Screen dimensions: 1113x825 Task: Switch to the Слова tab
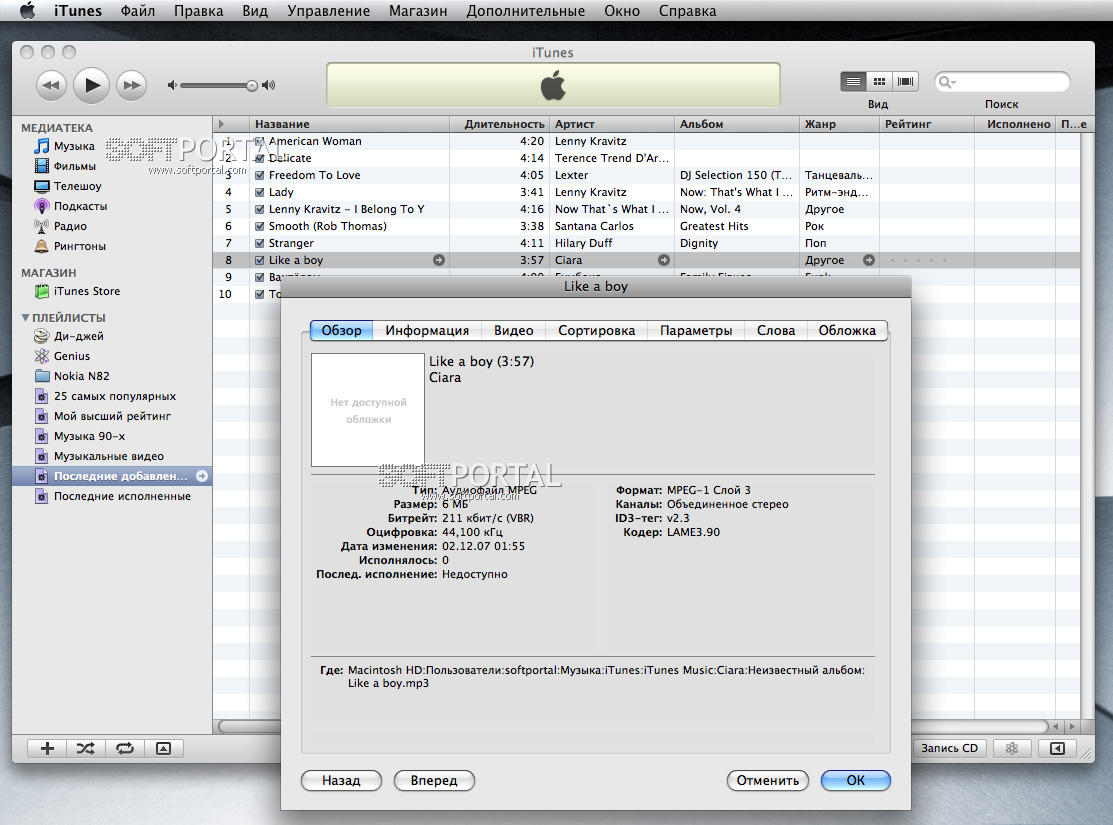tap(776, 330)
